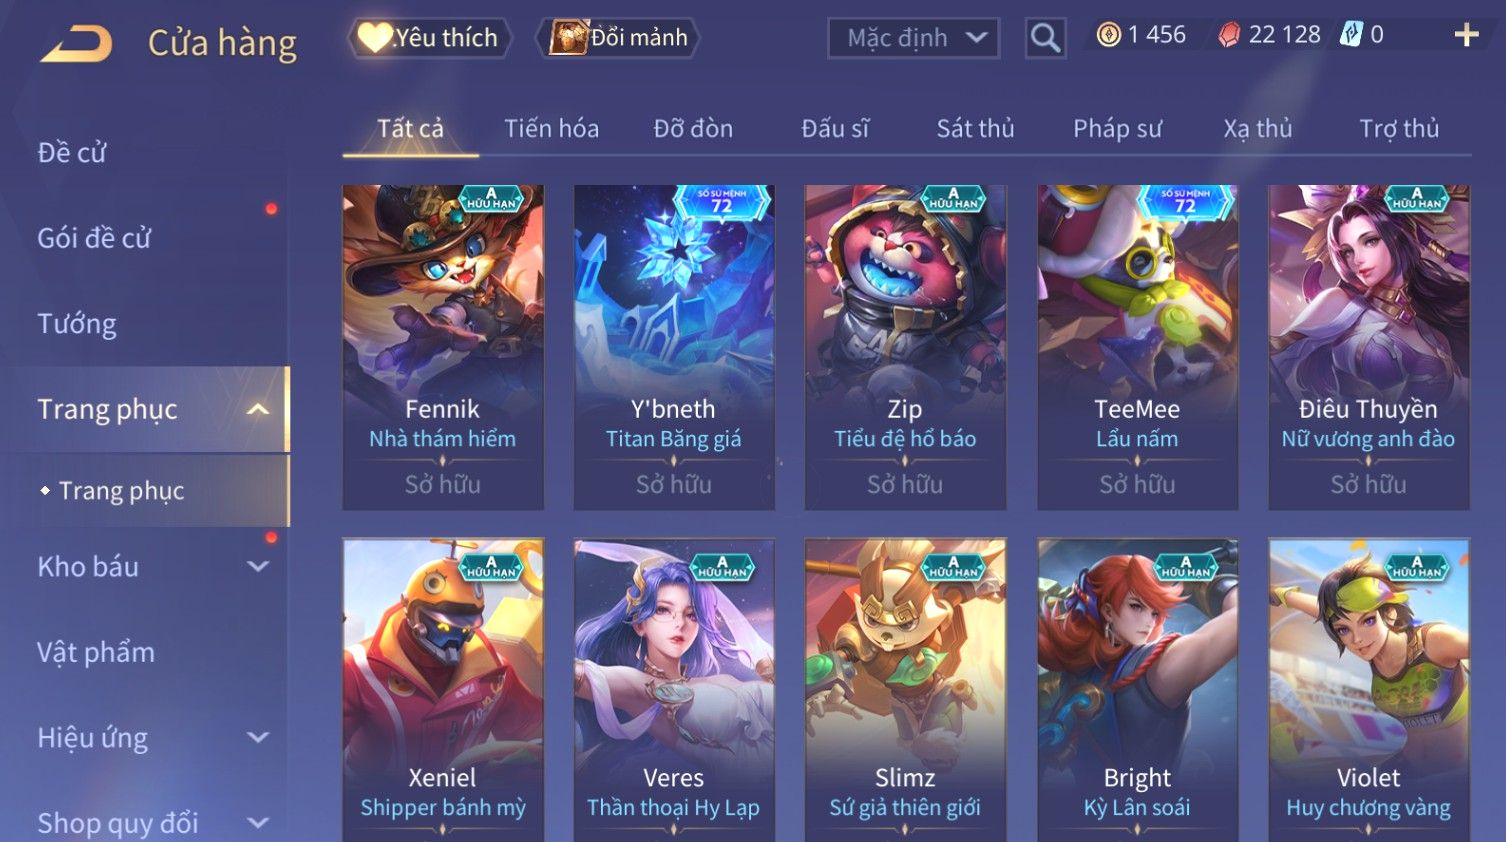Switch to the Pháp sư tab
This screenshot has height=842, width=1506.
[x=1117, y=128]
